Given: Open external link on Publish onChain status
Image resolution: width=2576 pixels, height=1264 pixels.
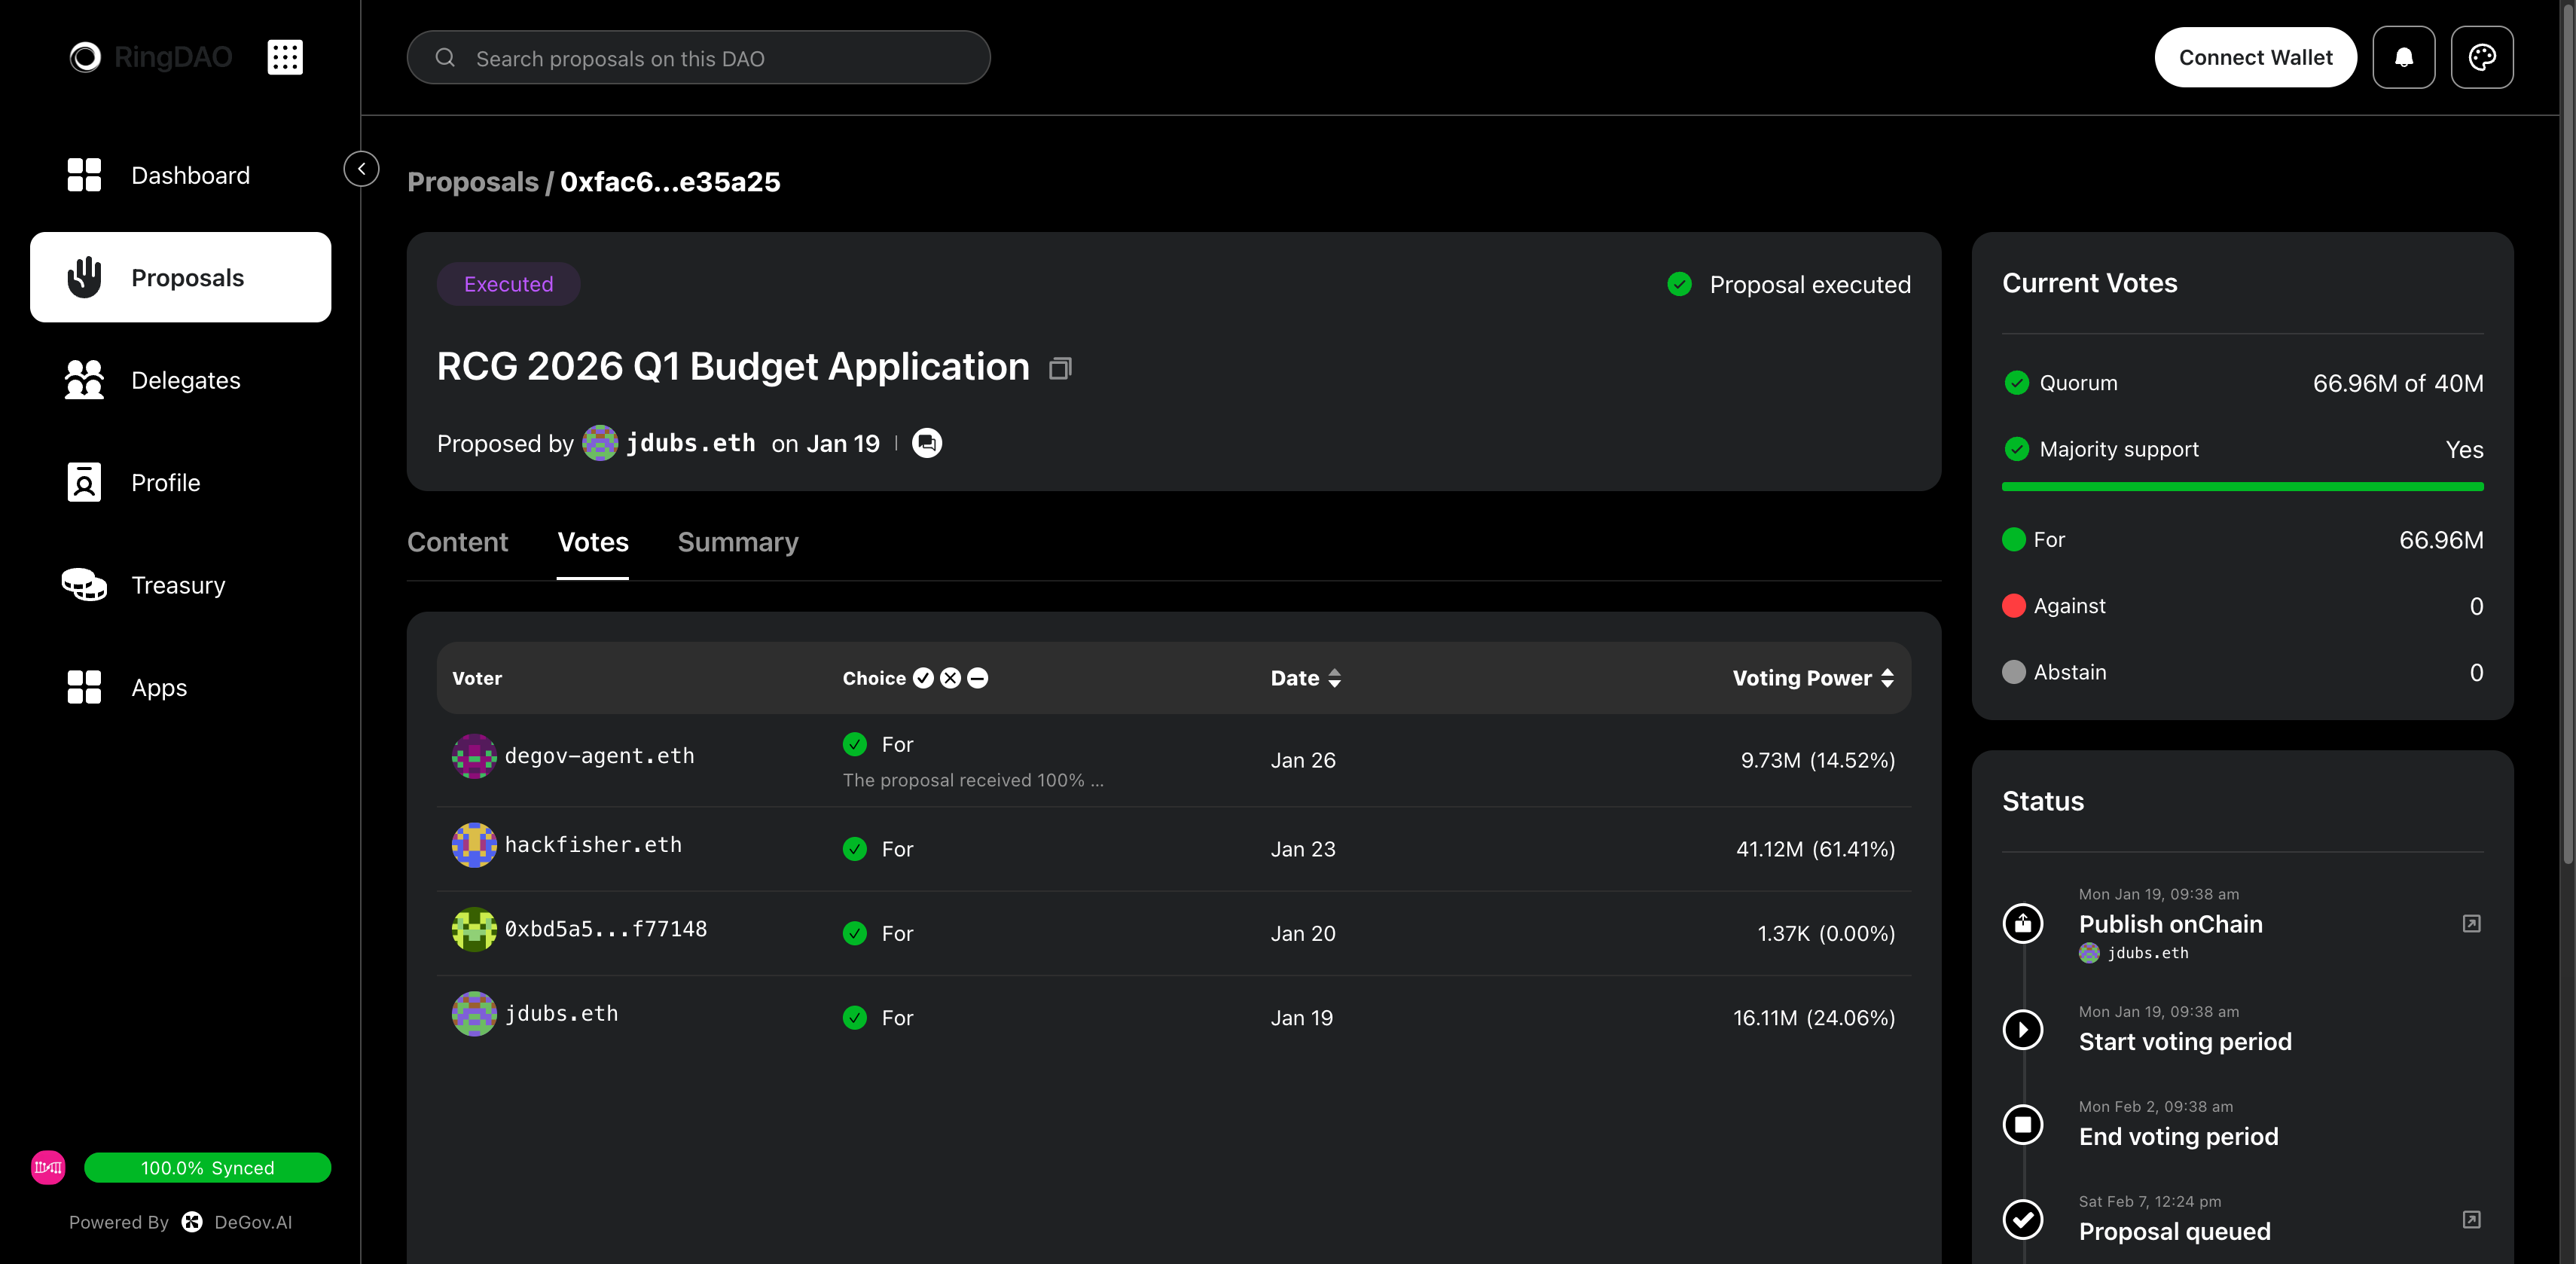Looking at the screenshot, I should (2471, 923).
